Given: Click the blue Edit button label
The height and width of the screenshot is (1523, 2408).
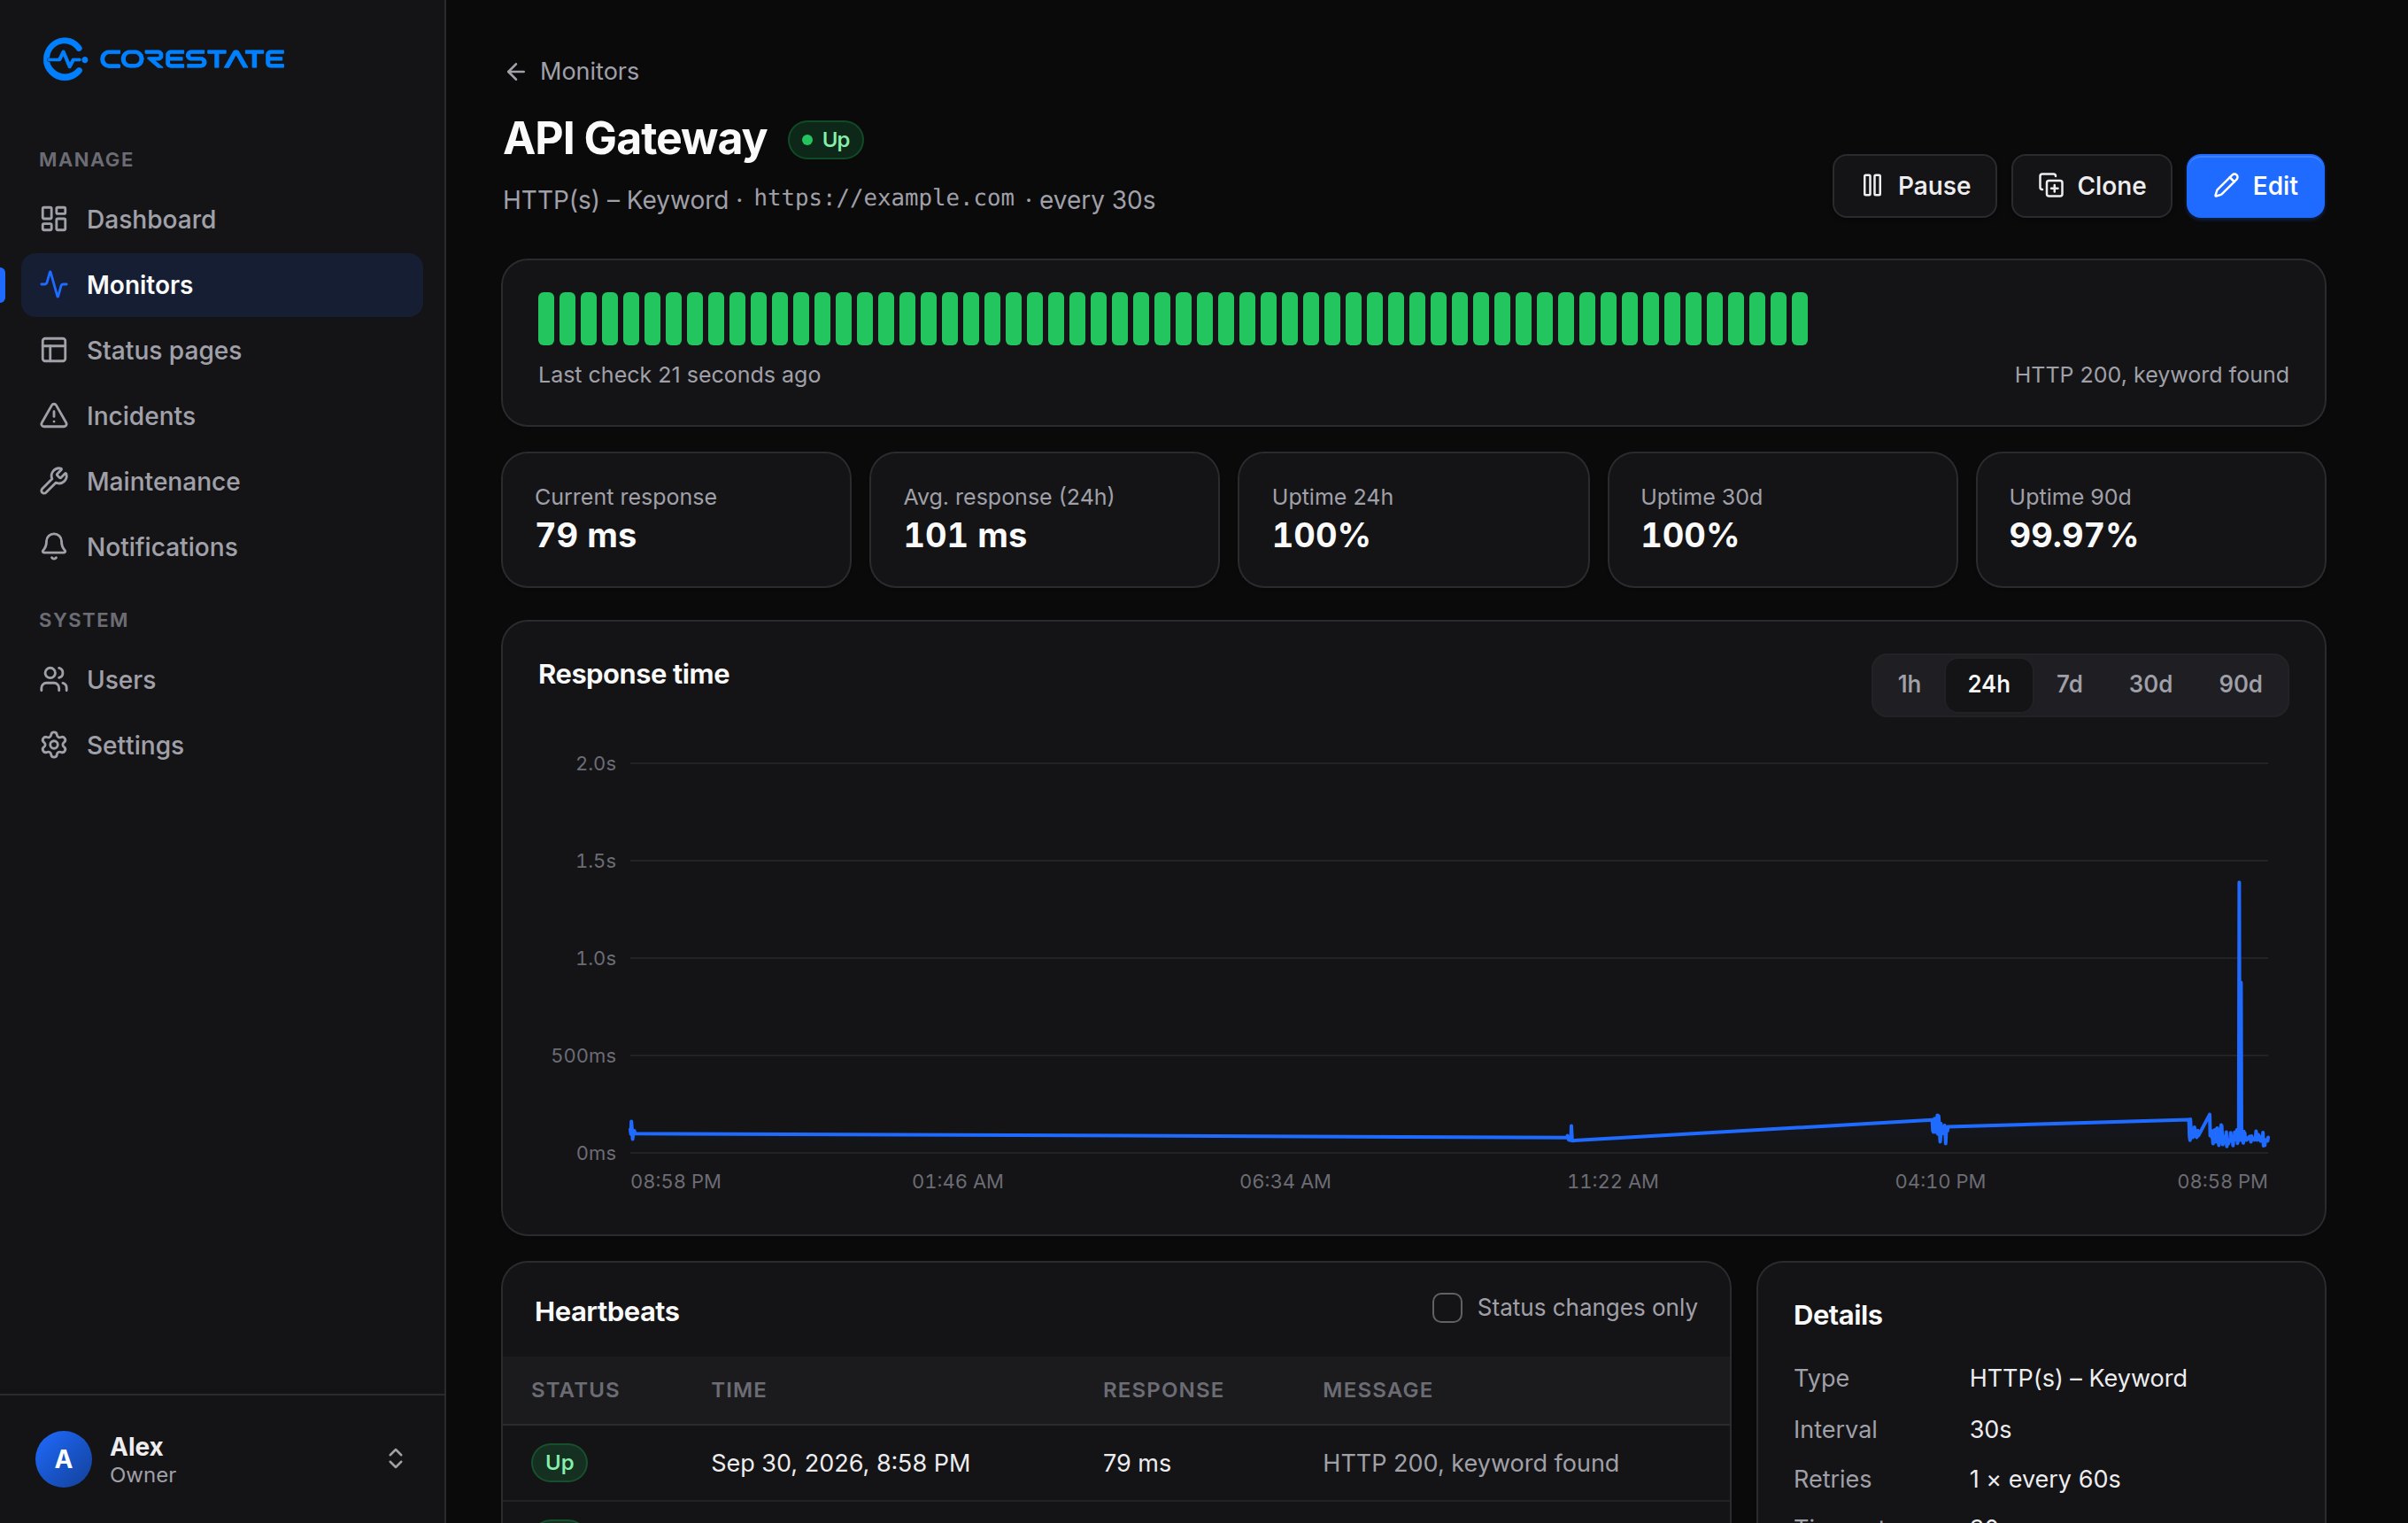Looking at the screenshot, I should tap(2275, 186).
